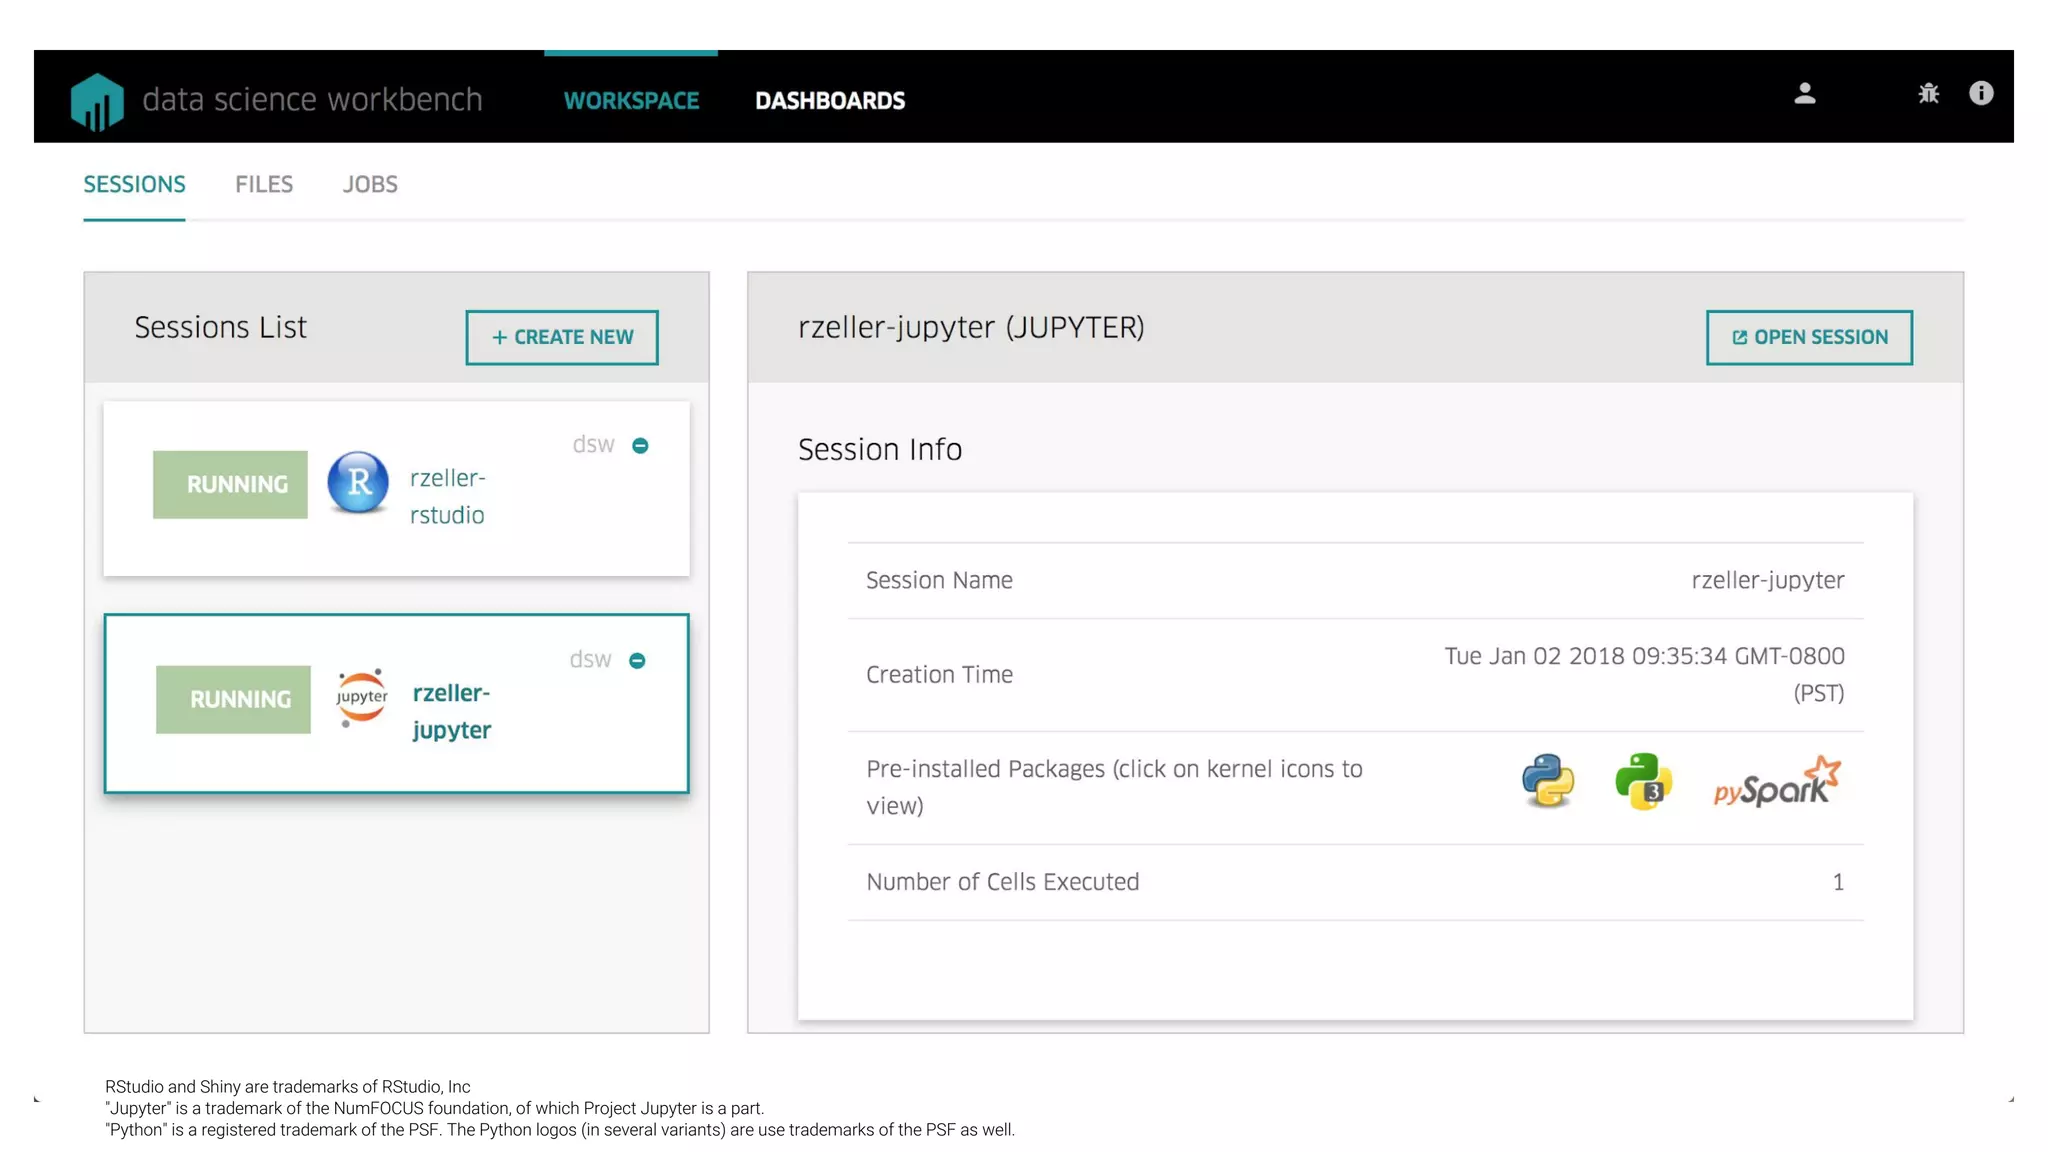The image size is (2048, 1152).
Task: Open the info icon in header
Action: point(1980,93)
